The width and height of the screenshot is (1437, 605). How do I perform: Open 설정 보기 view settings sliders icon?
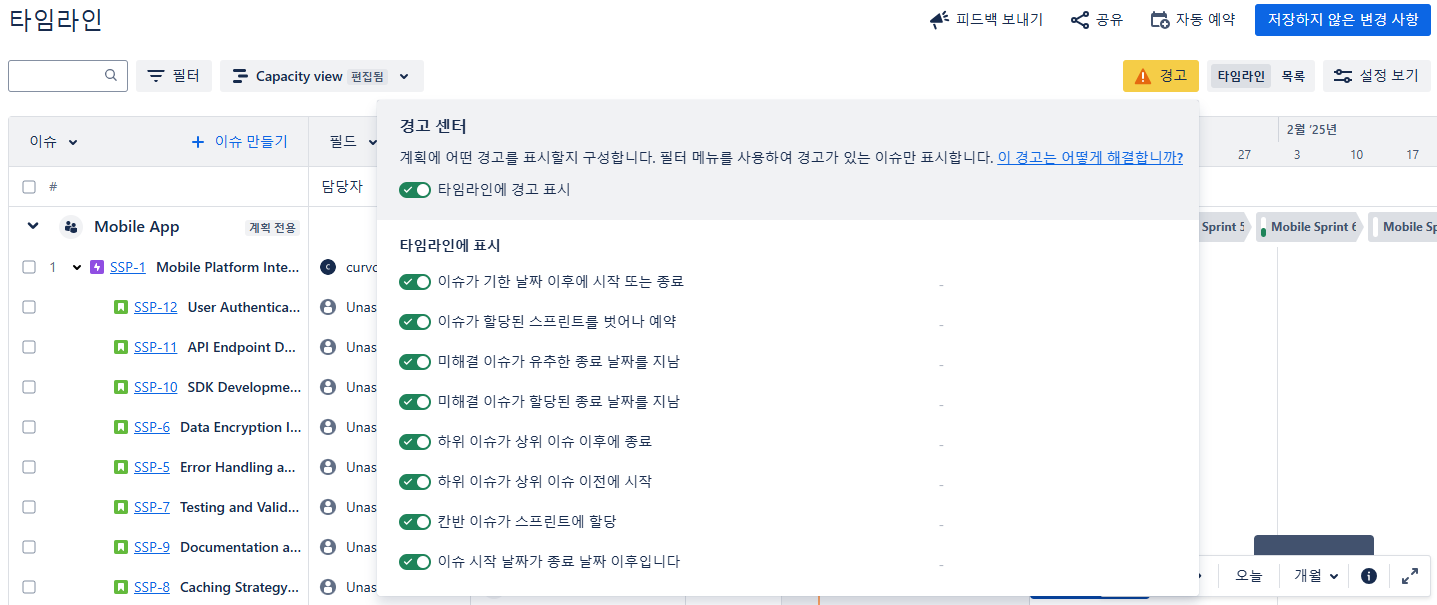pos(1343,76)
